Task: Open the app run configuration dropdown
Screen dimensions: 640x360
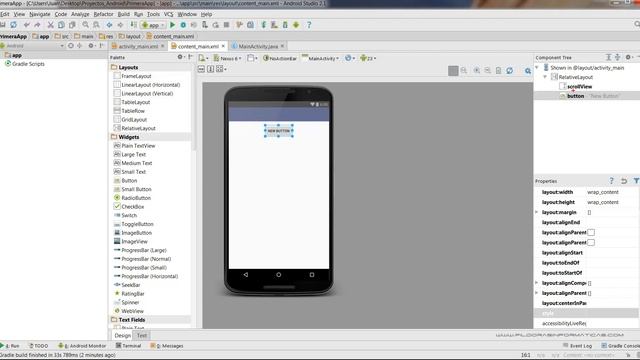Action: 153,25
